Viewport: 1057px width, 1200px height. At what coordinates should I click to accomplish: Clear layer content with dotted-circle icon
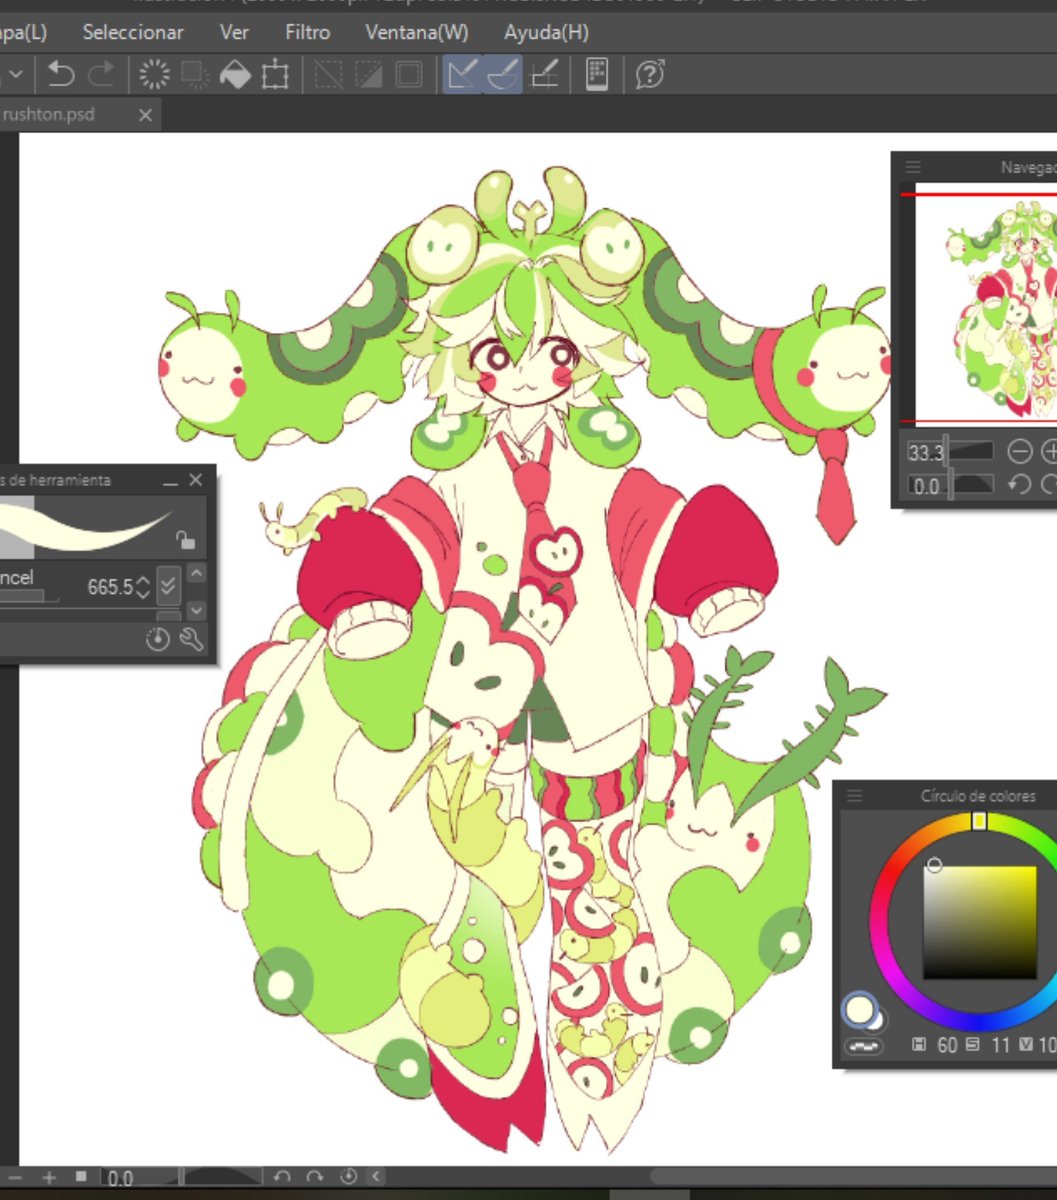click(x=154, y=75)
